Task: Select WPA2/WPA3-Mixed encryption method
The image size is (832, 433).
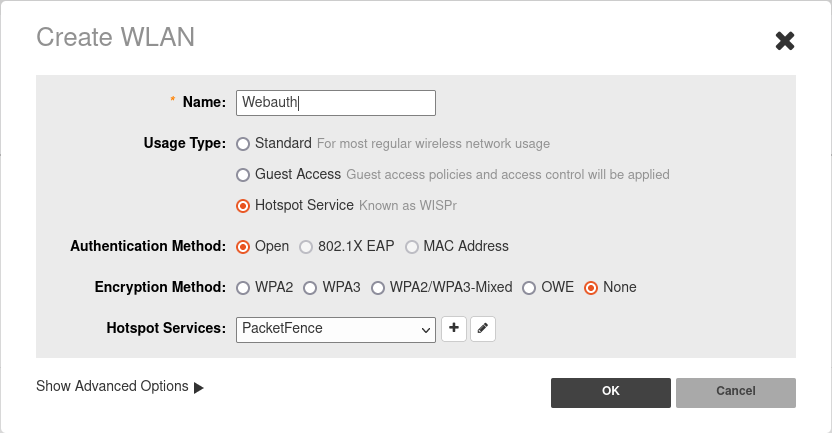Action: (x=378, y=288)
